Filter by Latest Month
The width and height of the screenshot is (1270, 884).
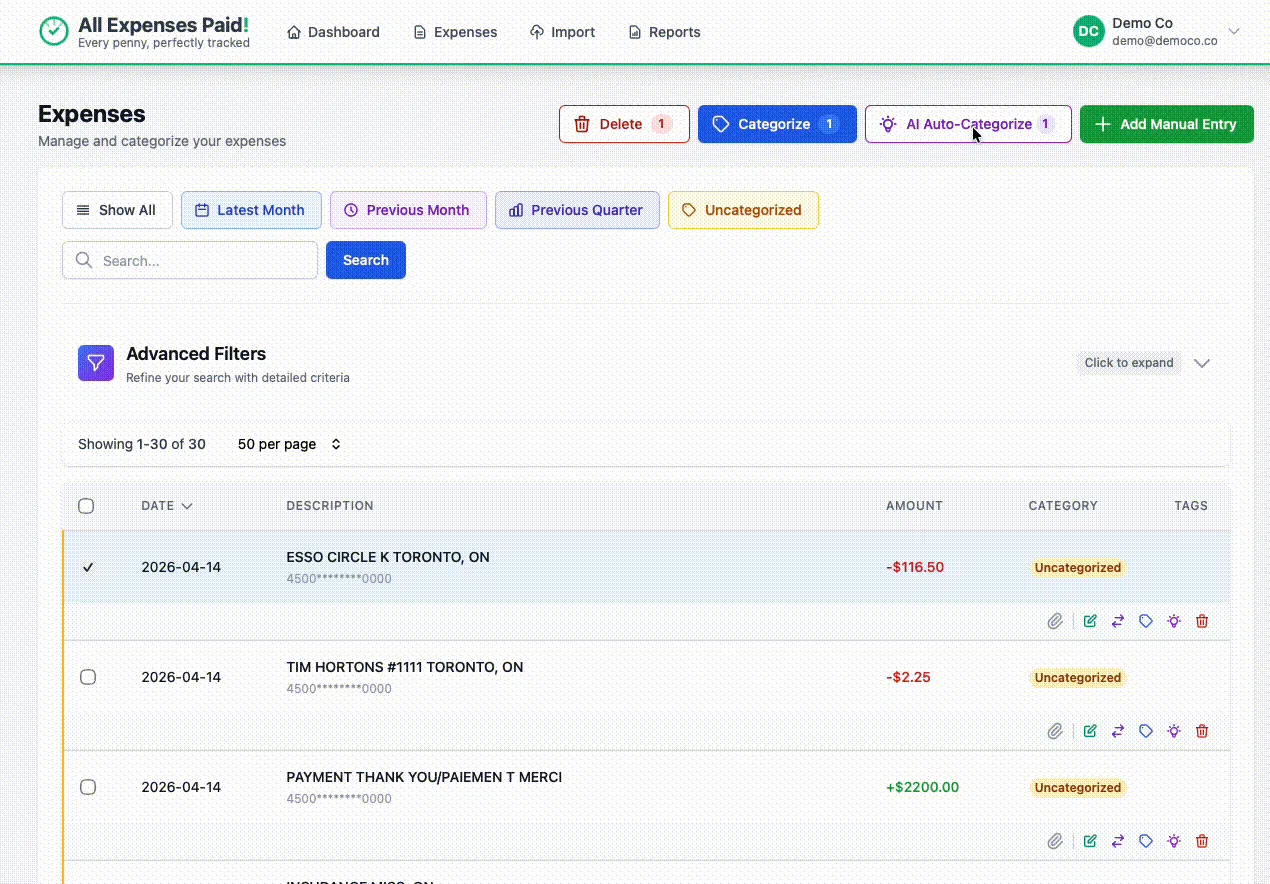click(x=251, y=210)
